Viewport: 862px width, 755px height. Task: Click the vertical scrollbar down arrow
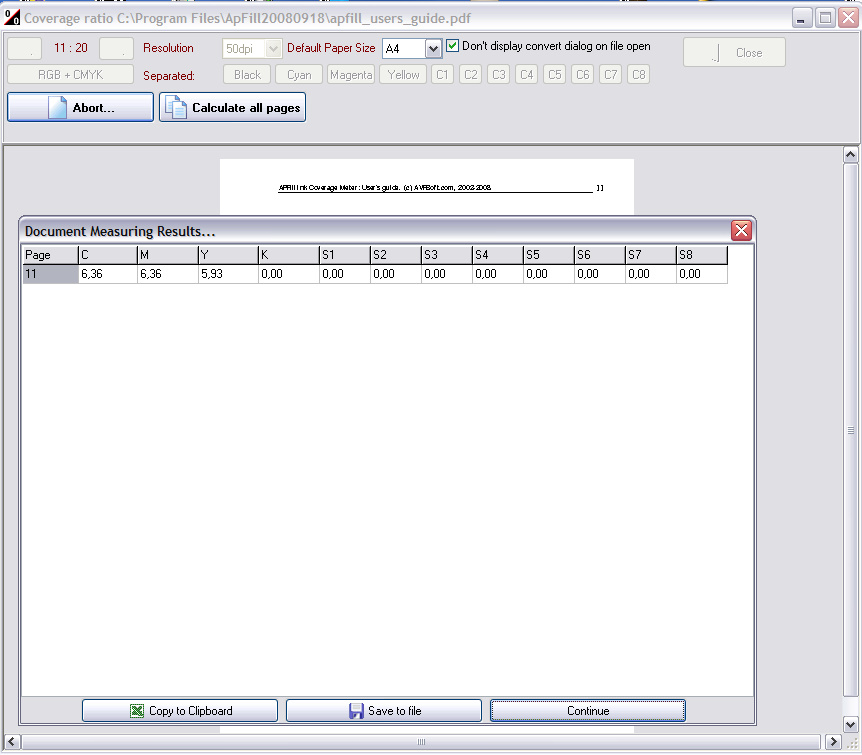click(x=850, y=725)
